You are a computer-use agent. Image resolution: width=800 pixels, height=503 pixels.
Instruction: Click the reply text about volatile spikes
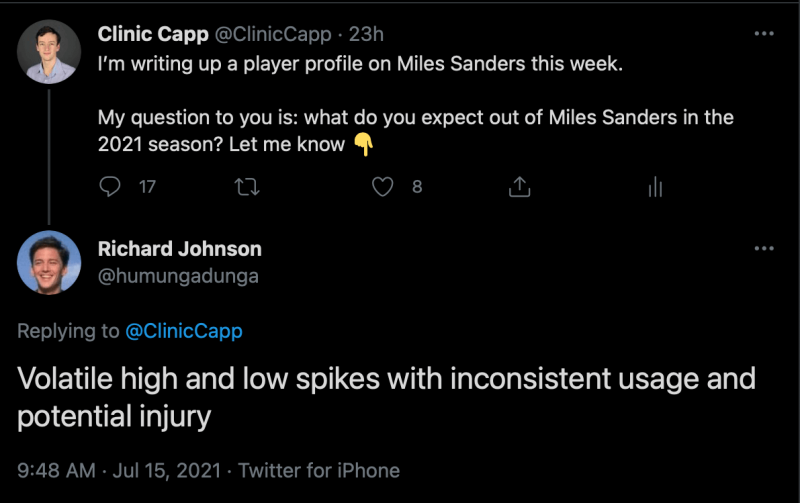coord(386,397)
